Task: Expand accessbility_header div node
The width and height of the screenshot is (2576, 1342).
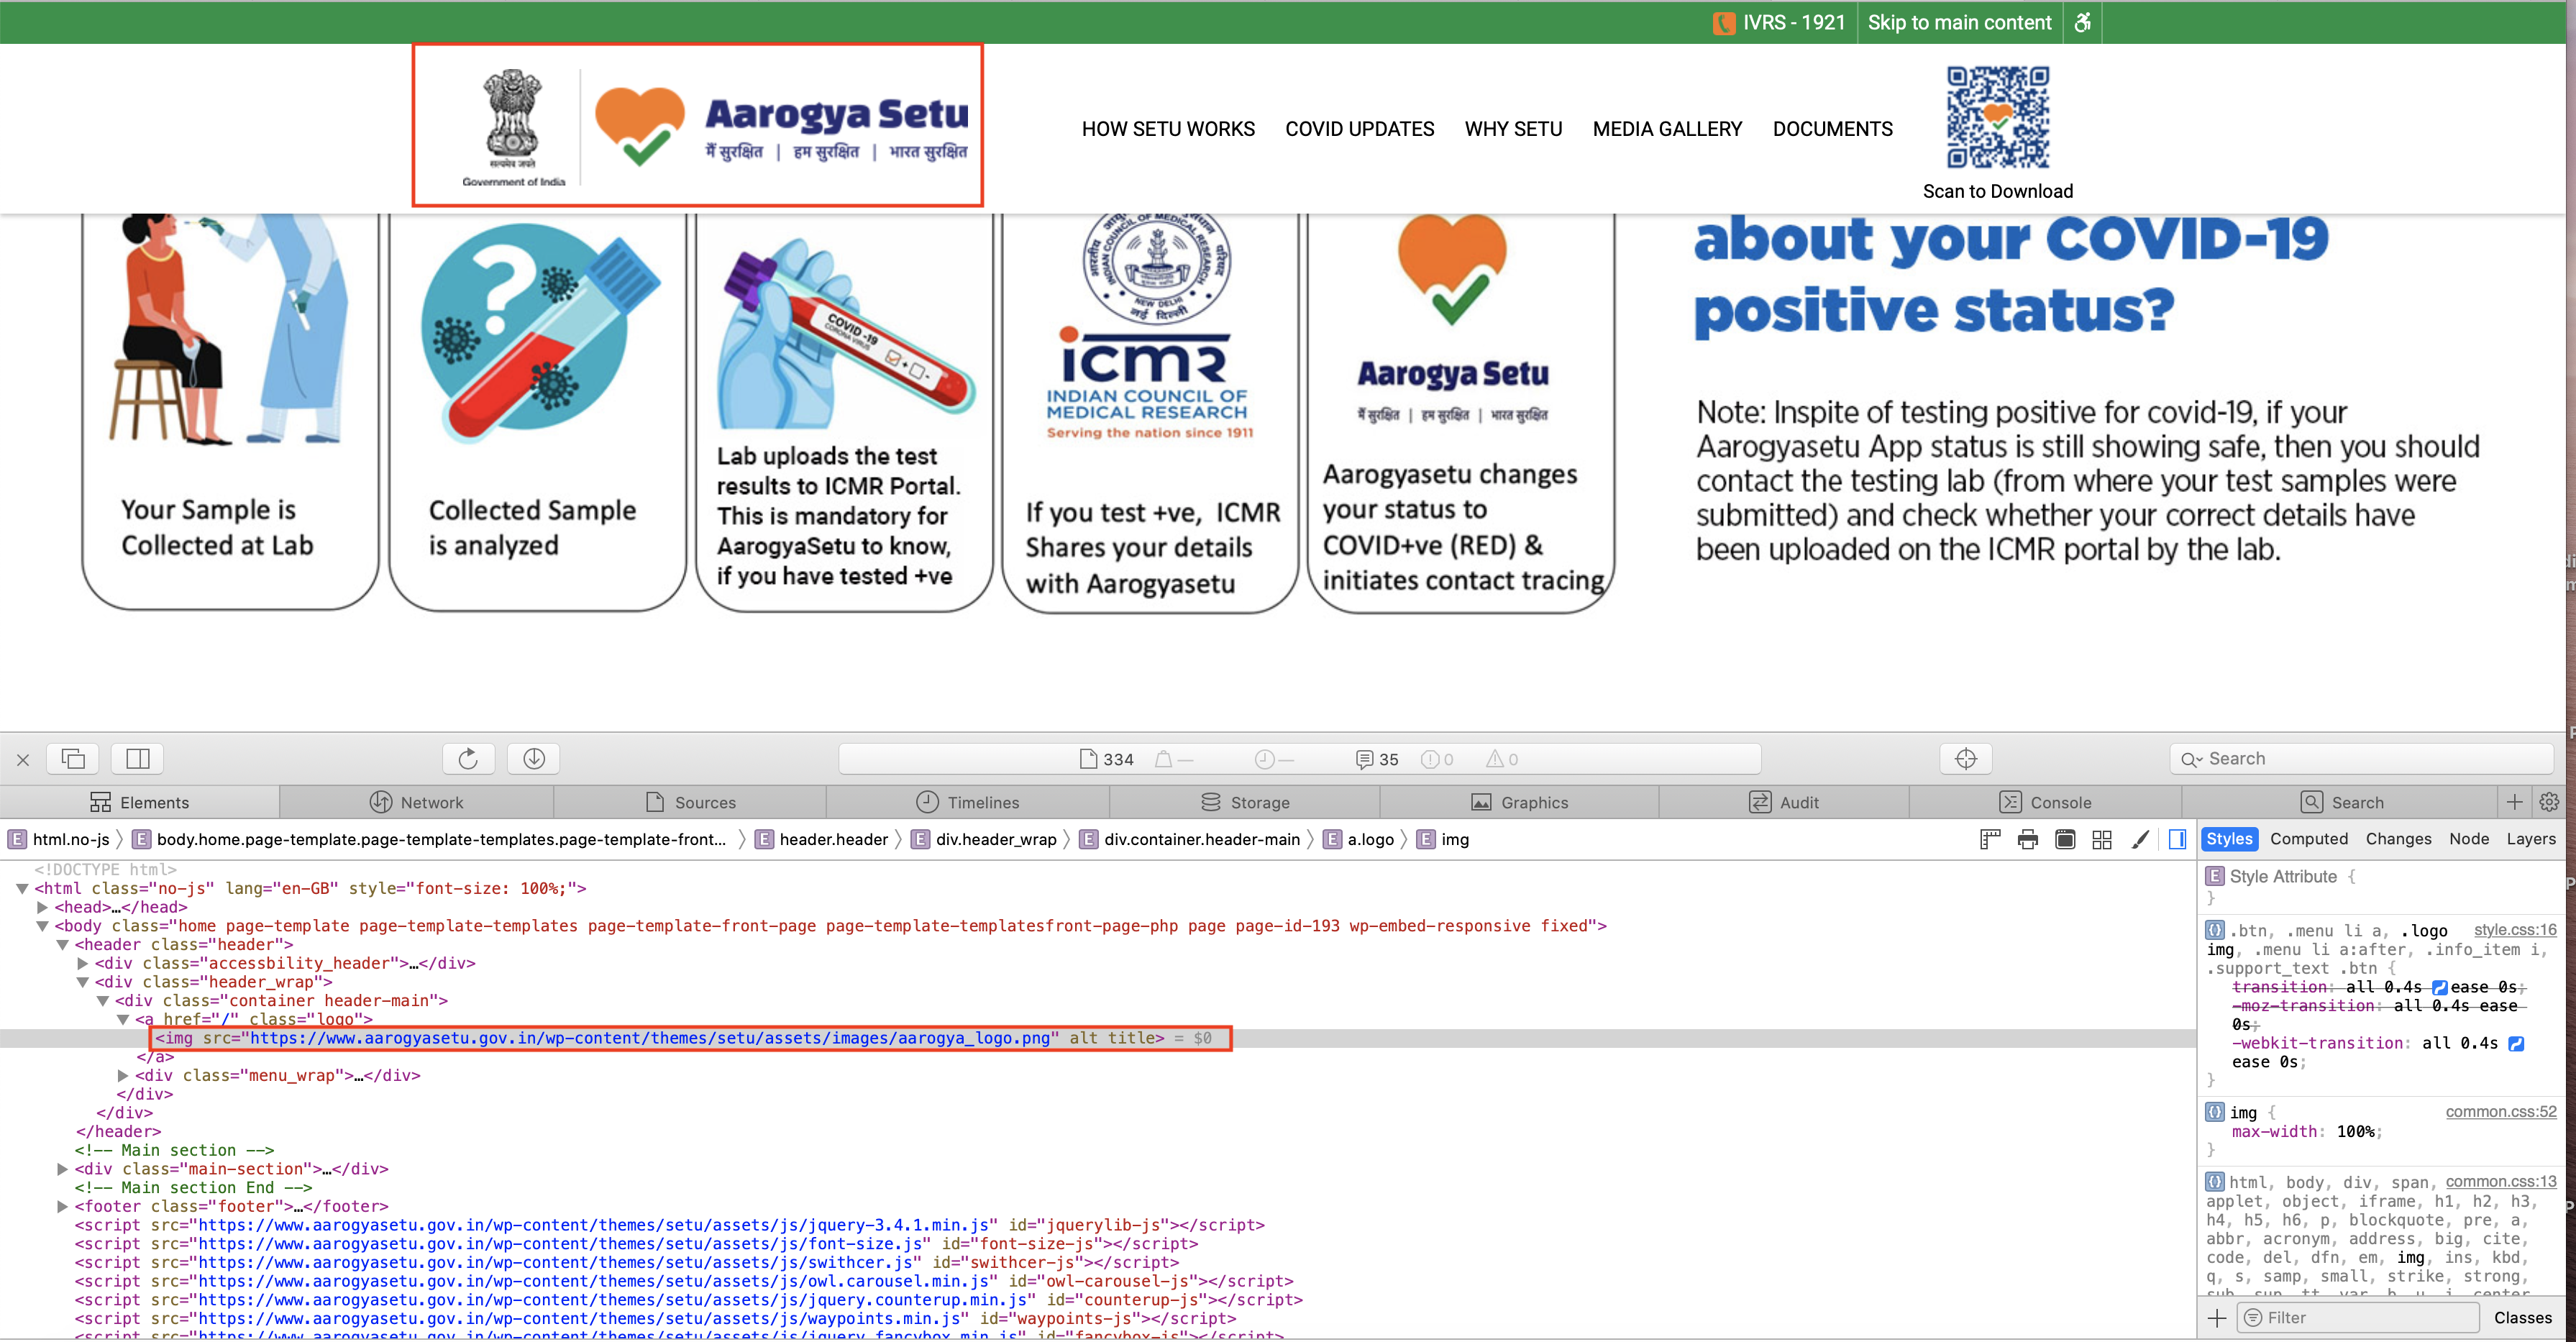Action: (x=83, y=964)
